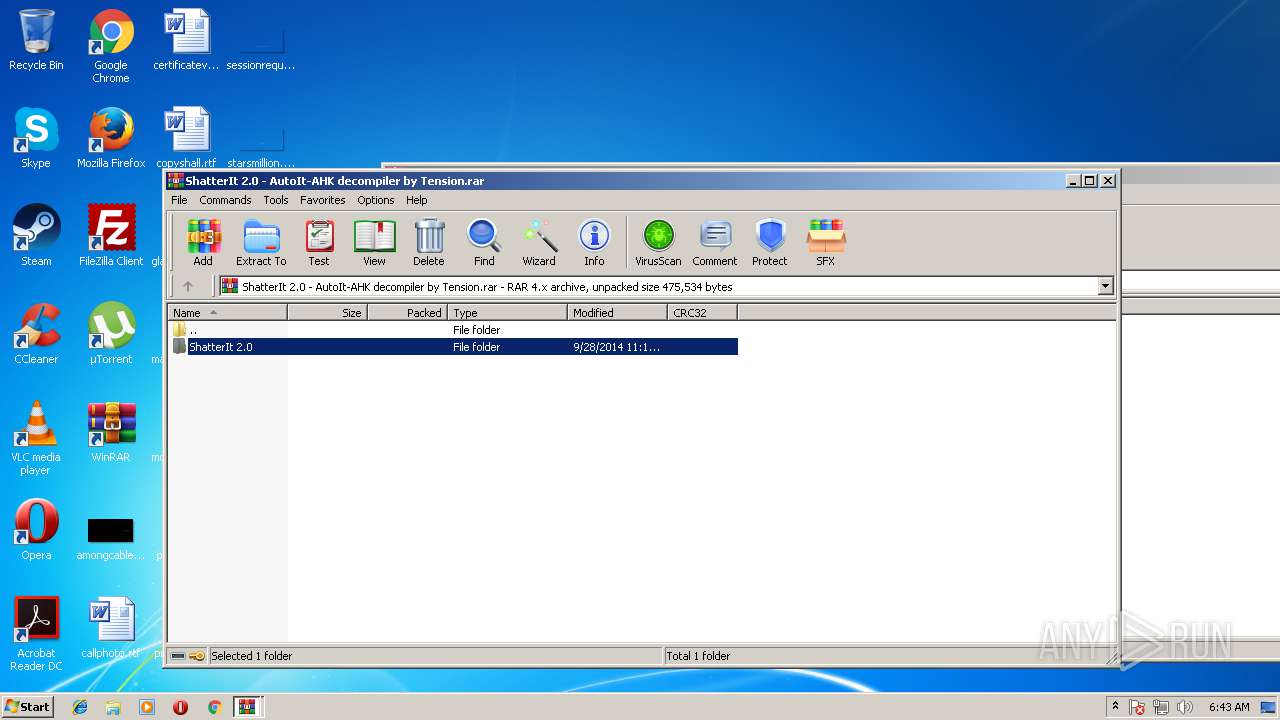Click the modified date 9/28/2014 cell

click(x=616, y=347)
